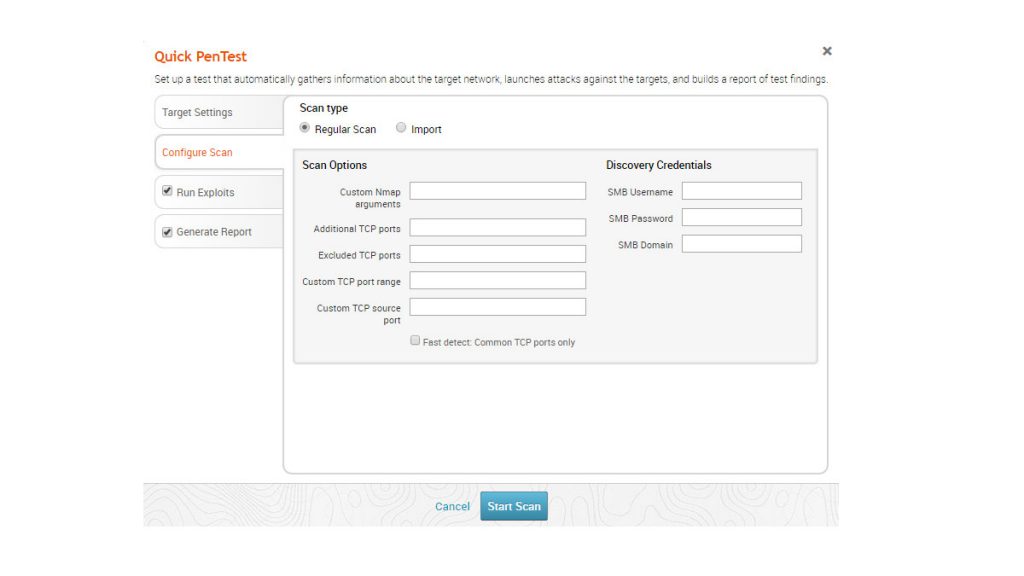The image size is (1024, 576).
Task: Uncheck the Generate Report checkbox
Action: pos(167,232)
